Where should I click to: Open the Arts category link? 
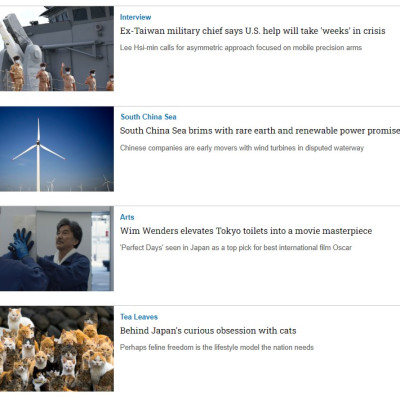(x=127, y=217)
